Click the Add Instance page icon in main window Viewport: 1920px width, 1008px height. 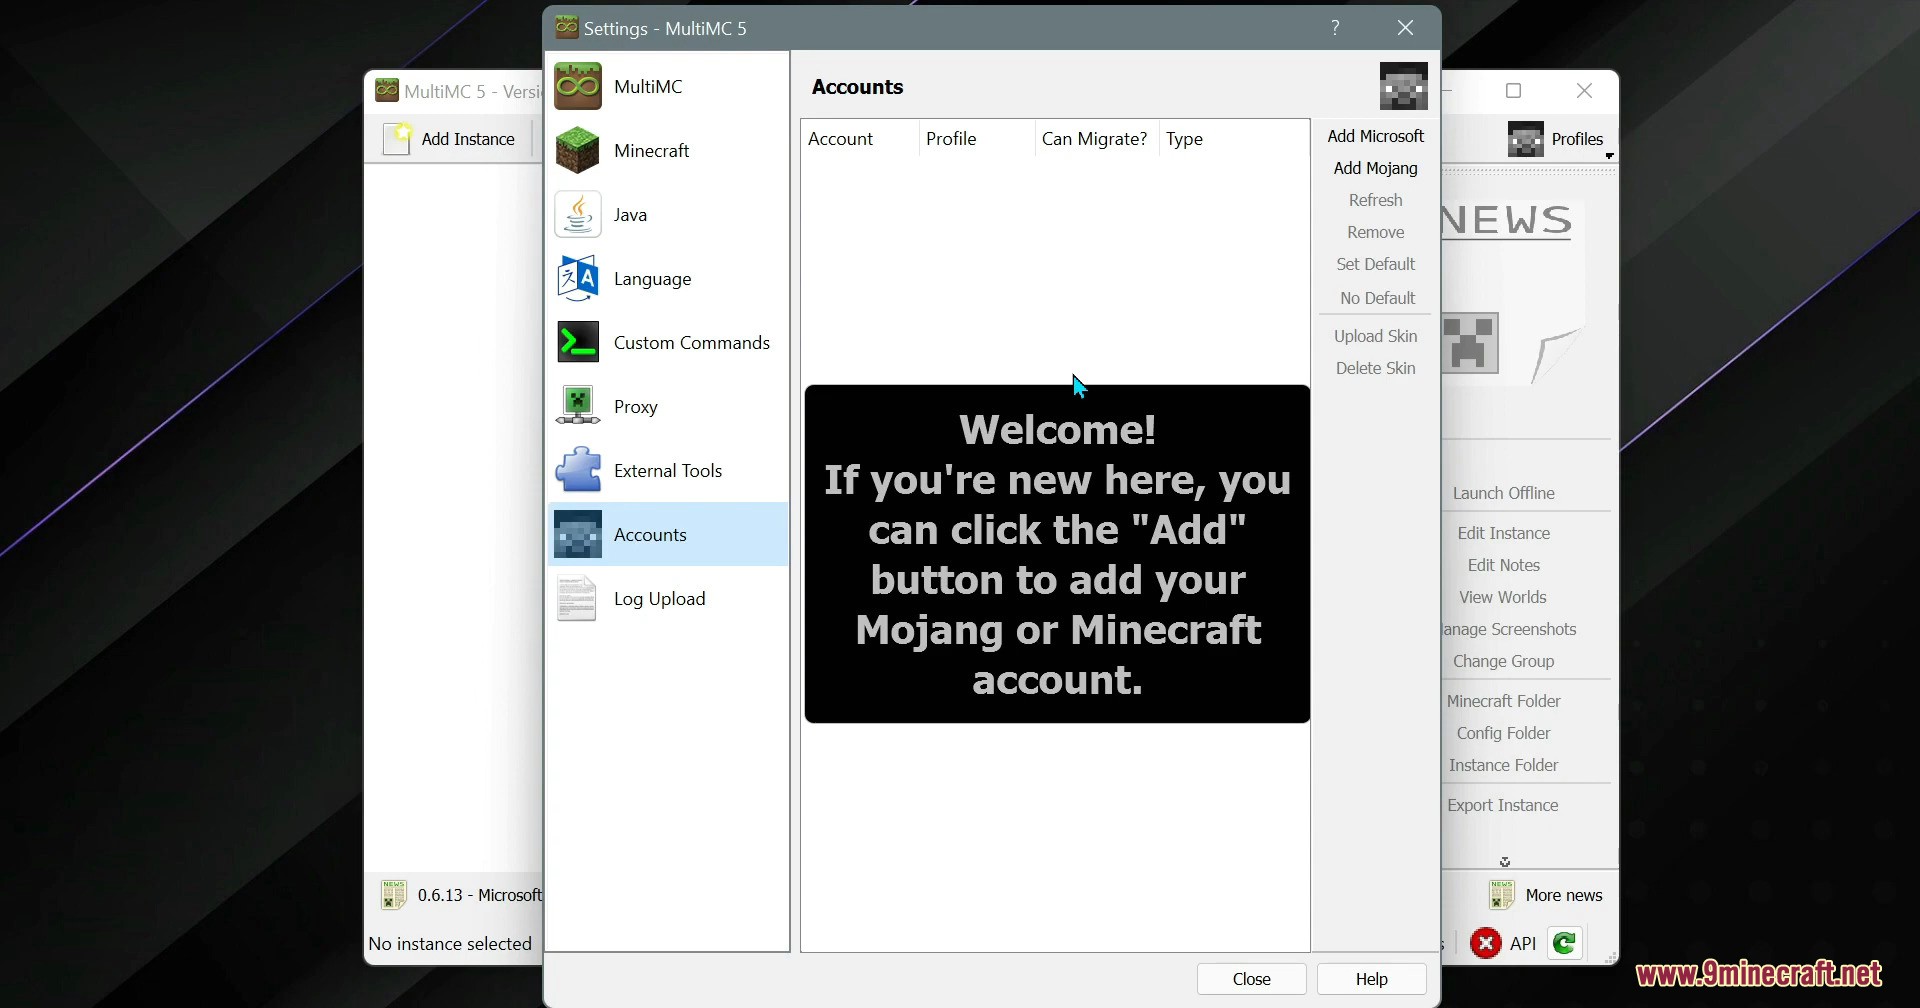click(x=397, y=139)
